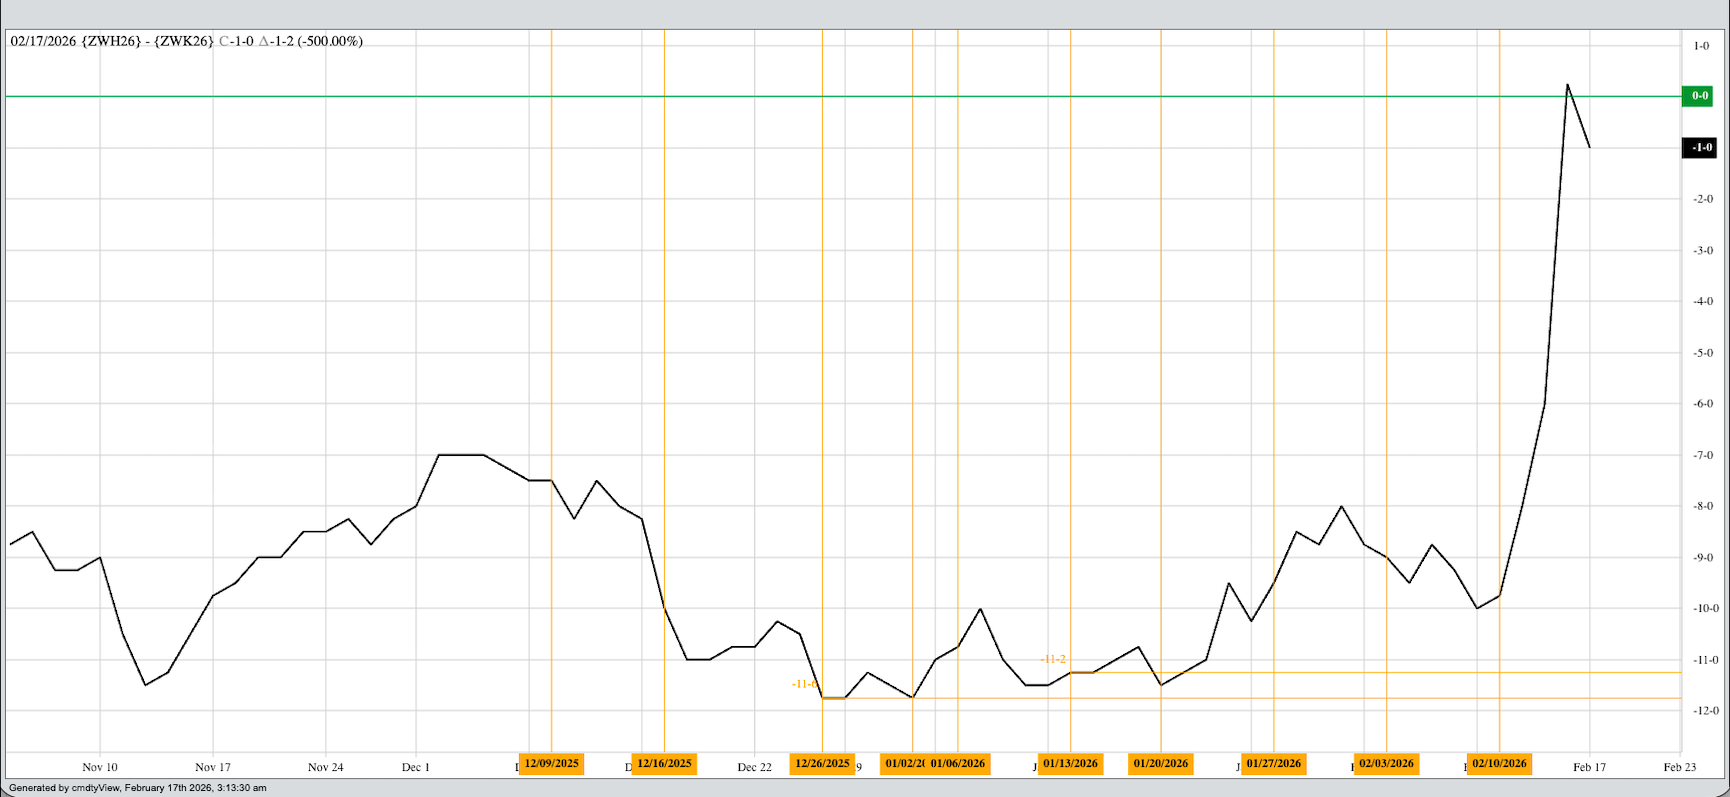Click the orange -11-2 annotation label
The width and height of the screenshot is (1730, 797).
[1053, 660]
